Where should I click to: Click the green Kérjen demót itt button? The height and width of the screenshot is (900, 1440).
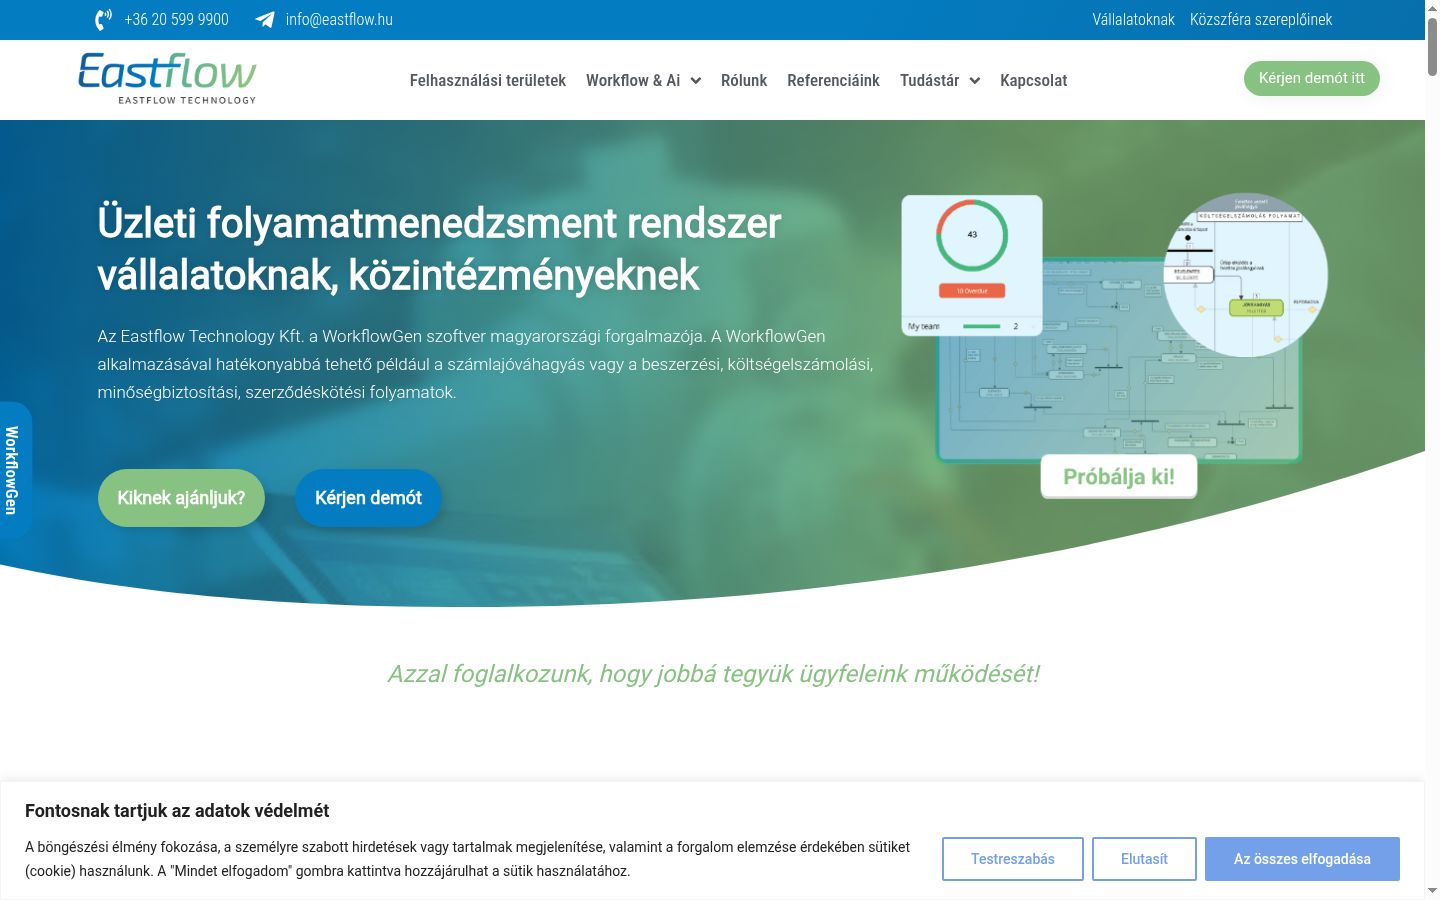[x=1312, y=78]
